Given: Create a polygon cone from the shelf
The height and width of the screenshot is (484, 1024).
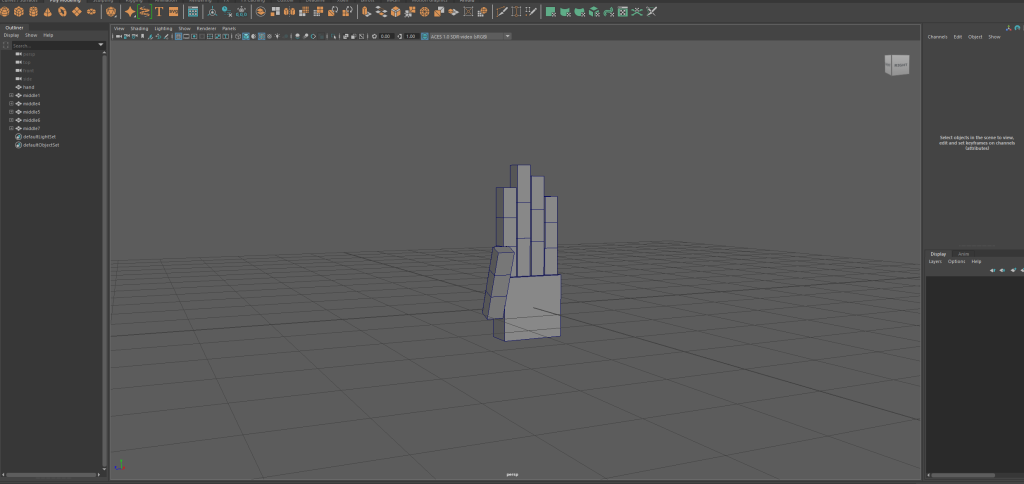Looking at the screenshot, I should tap(48, 12).
